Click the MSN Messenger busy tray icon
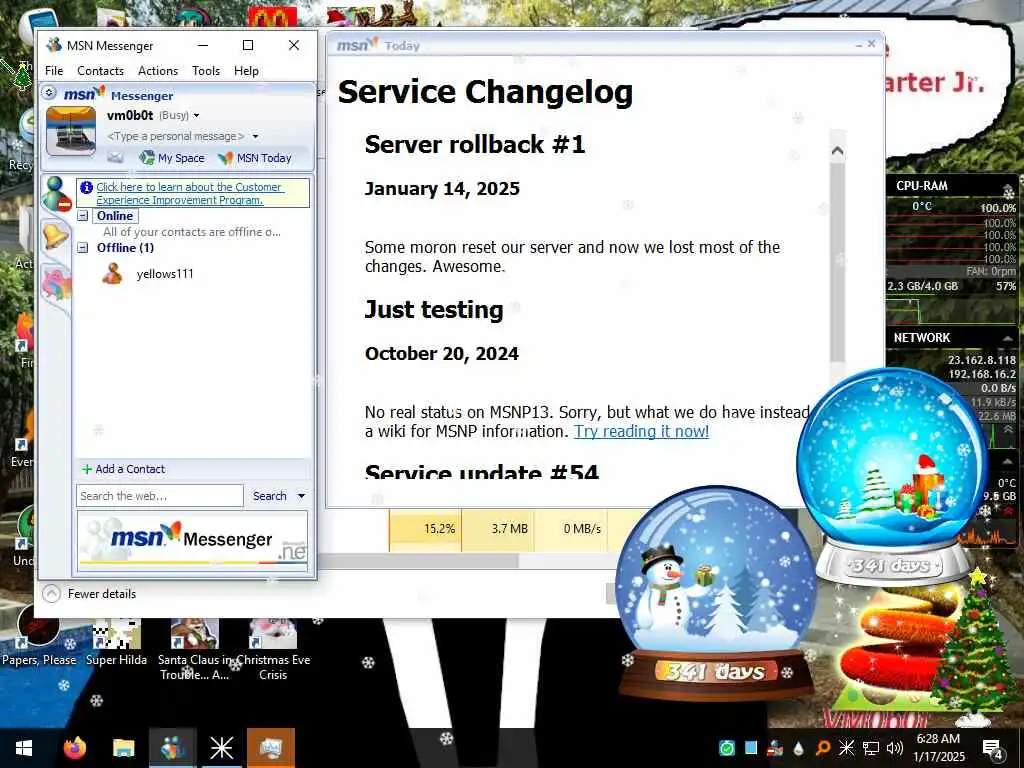The height and width of the screenshot is (768, 1024). pyautogui.click(x=775, y=748)
